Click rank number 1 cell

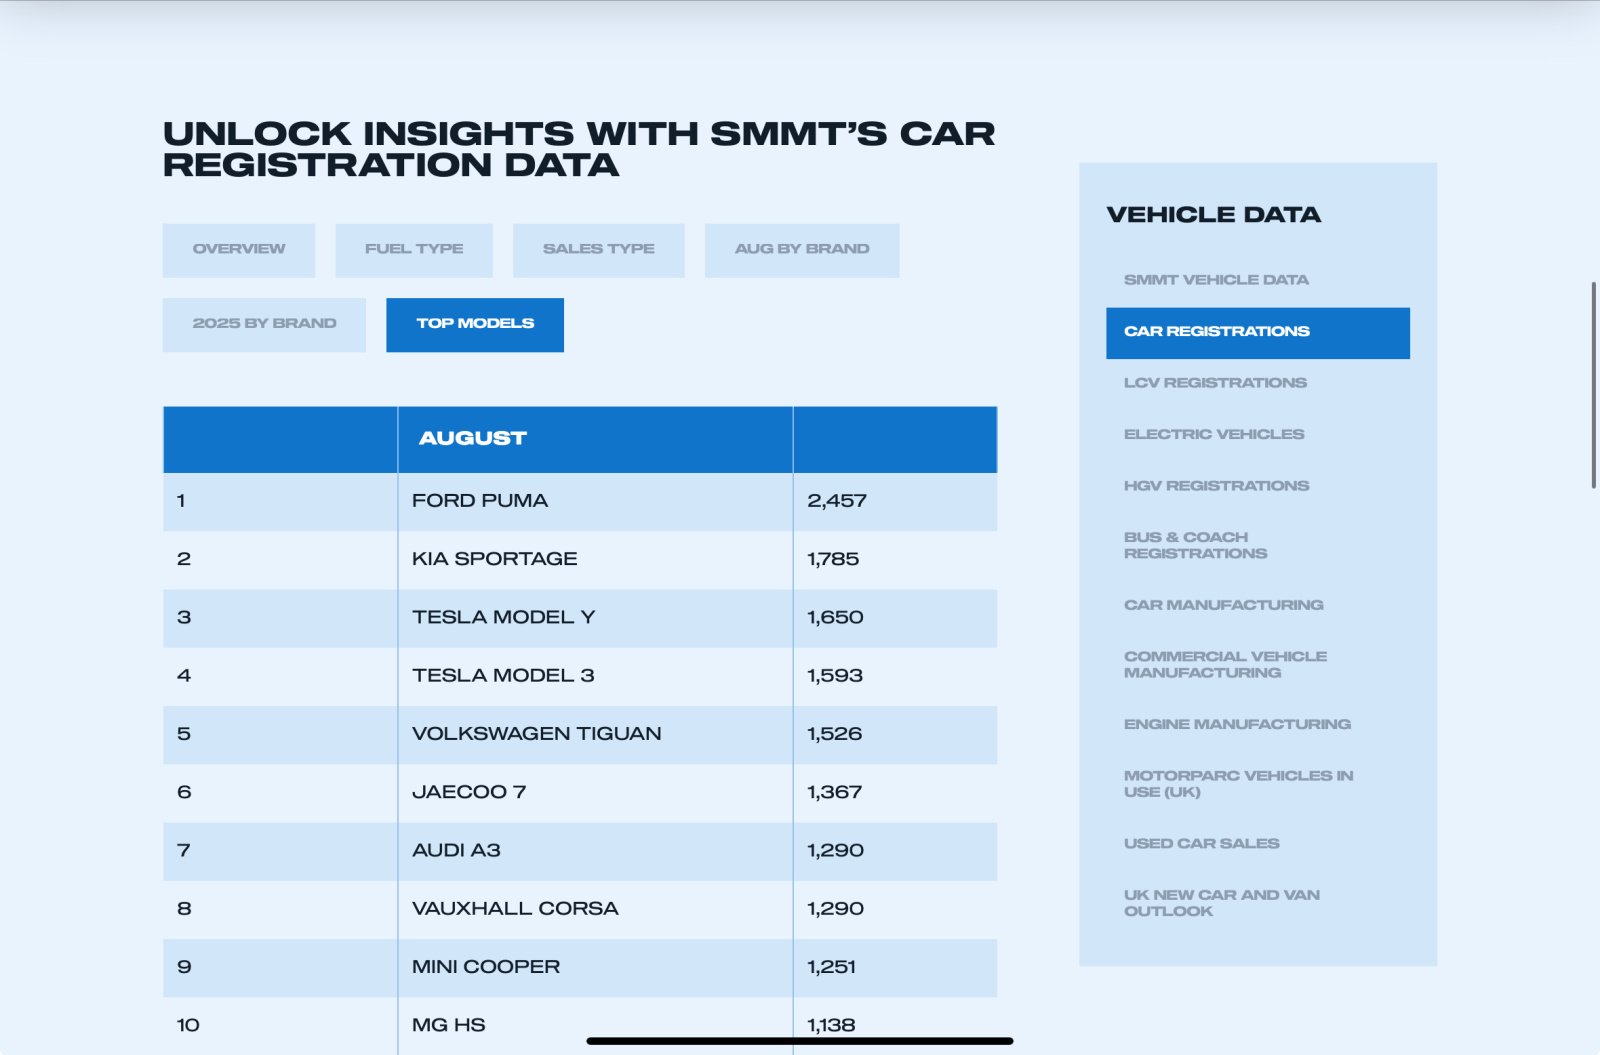tap(280, 501)
